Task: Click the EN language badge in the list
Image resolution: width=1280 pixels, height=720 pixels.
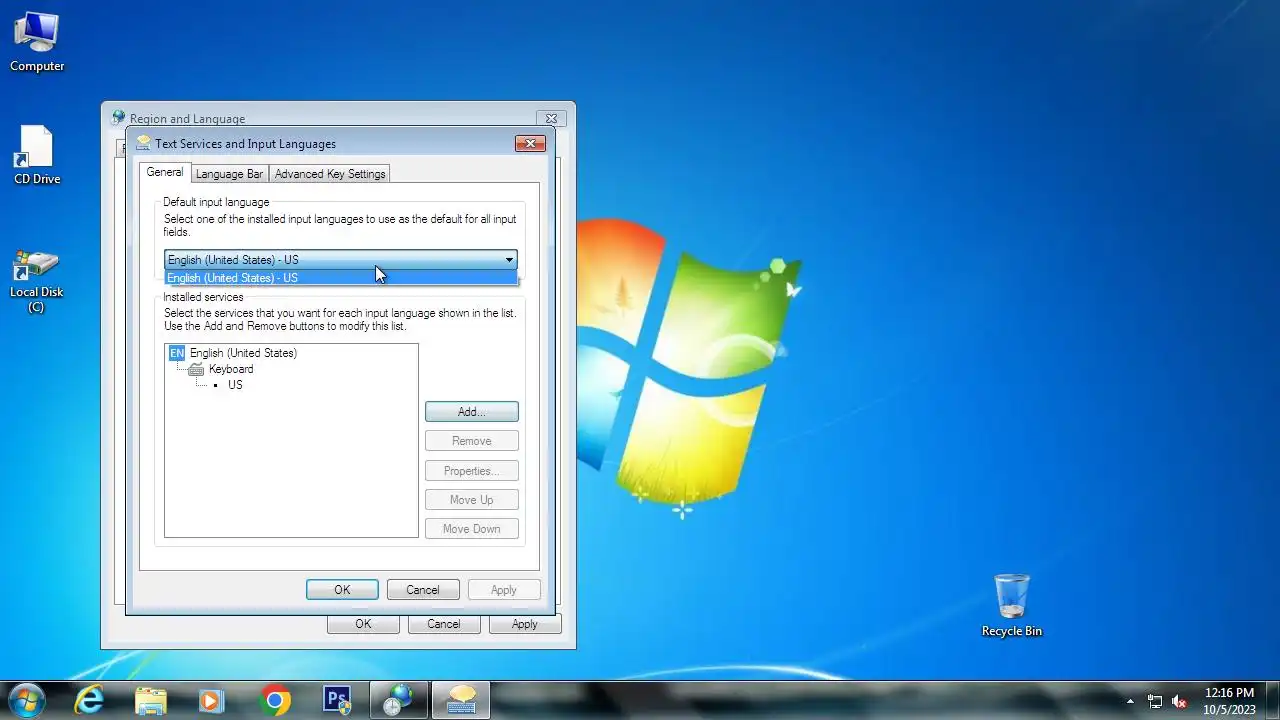Action: click(177, 353)
